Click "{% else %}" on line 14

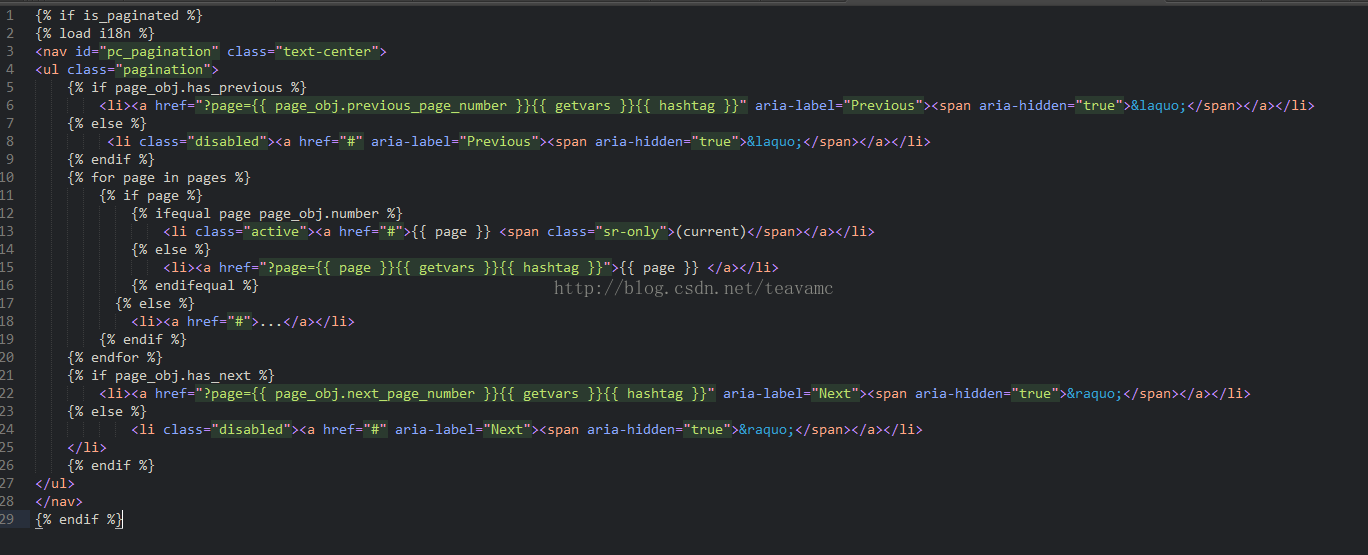pyautogui.click(x=171, y=250)
